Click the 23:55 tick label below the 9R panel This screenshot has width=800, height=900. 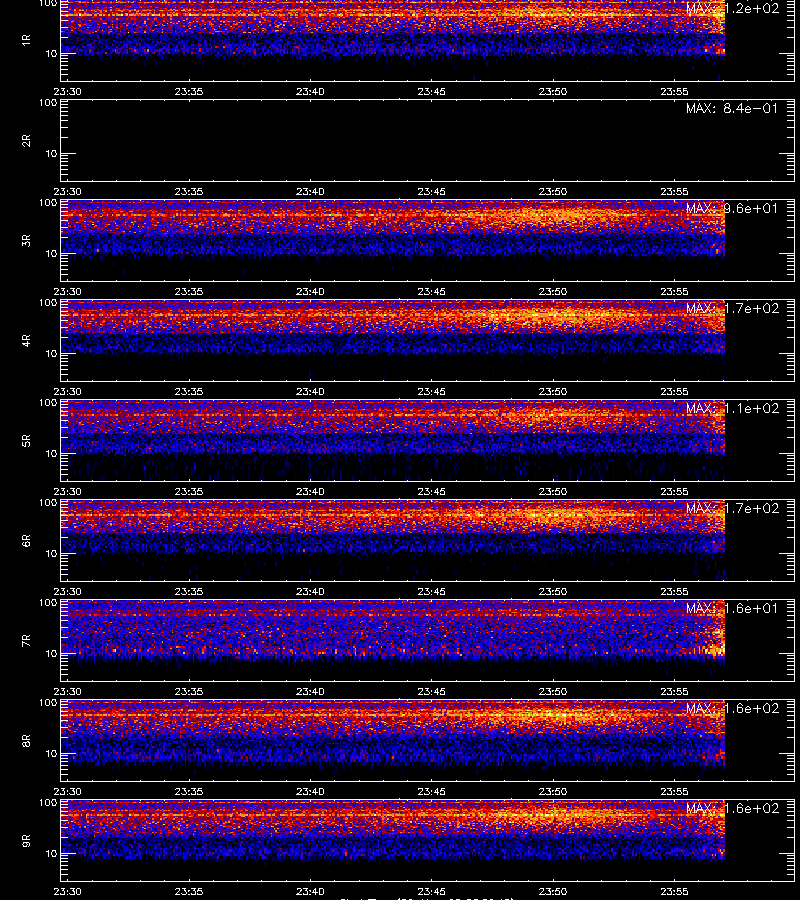tap(674, 891)
